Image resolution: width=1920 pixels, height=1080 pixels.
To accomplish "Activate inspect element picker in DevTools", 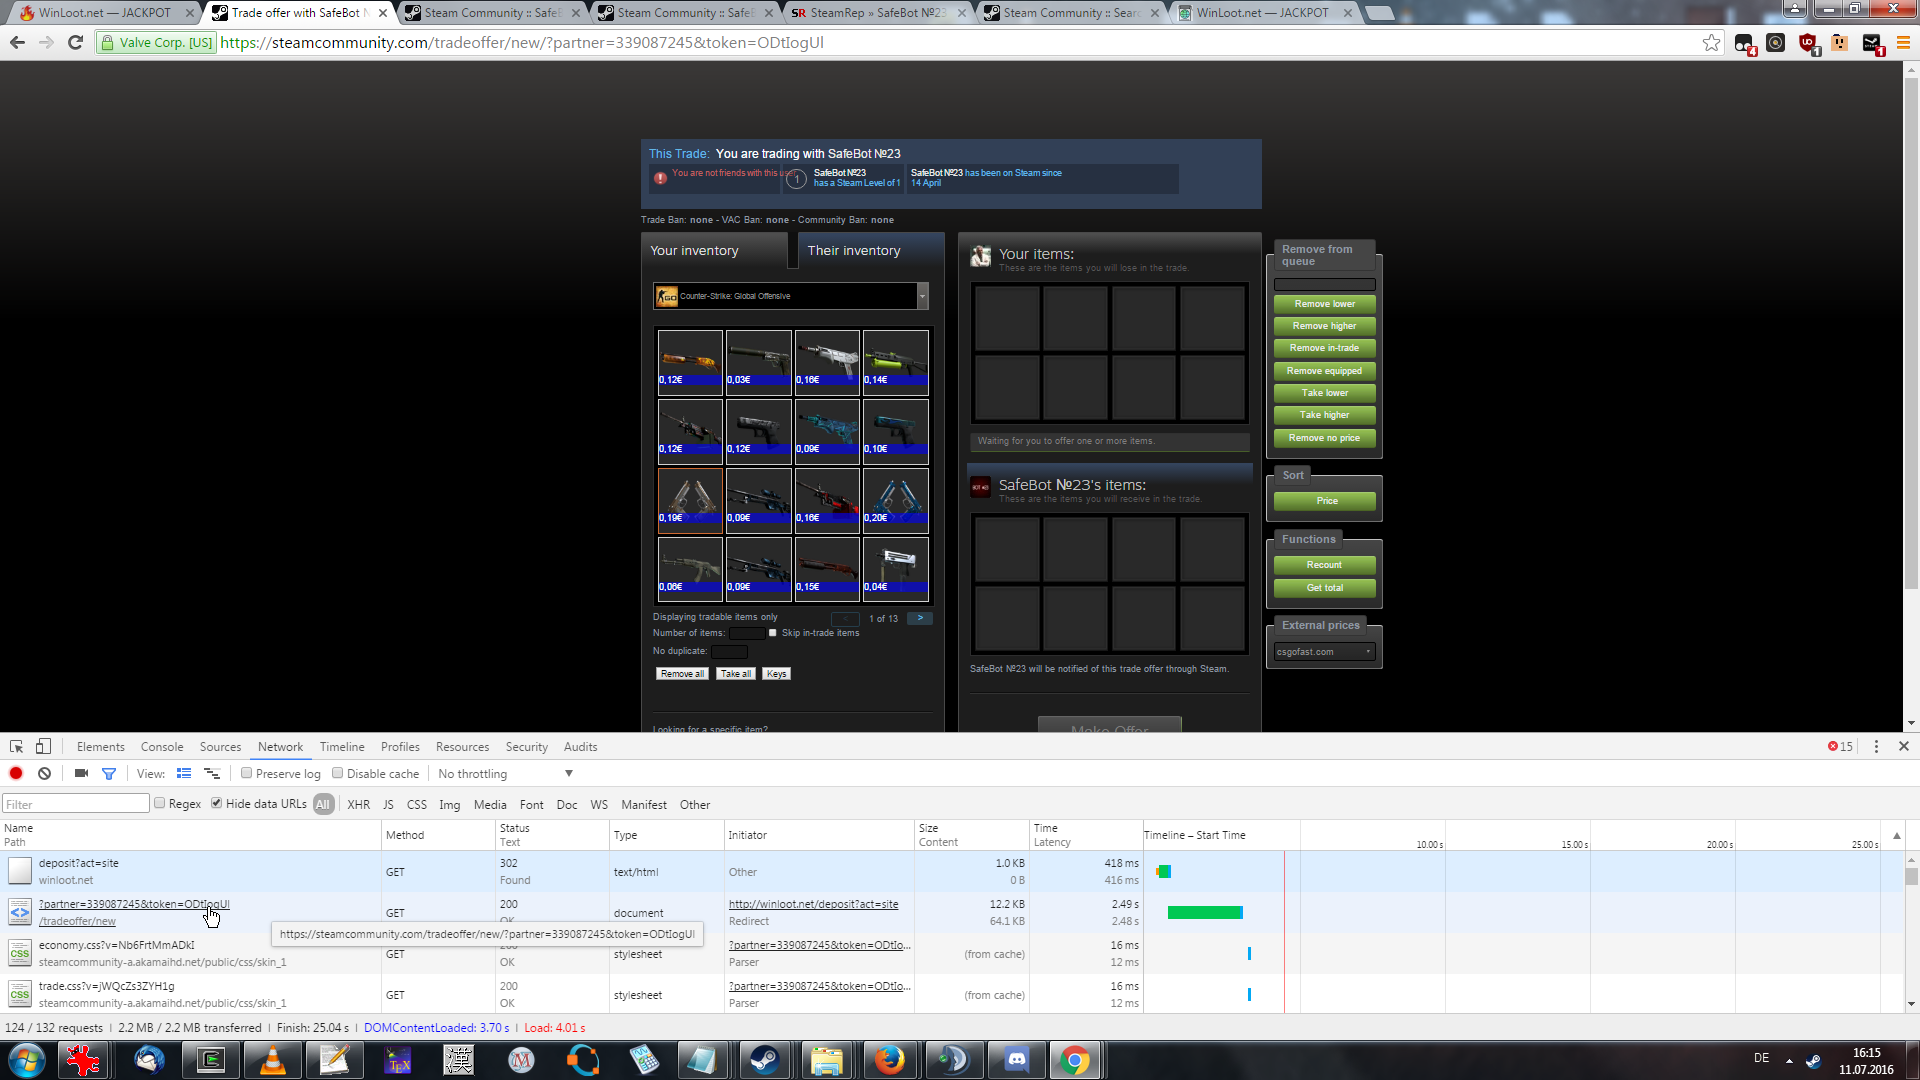I will coord(16,746).
